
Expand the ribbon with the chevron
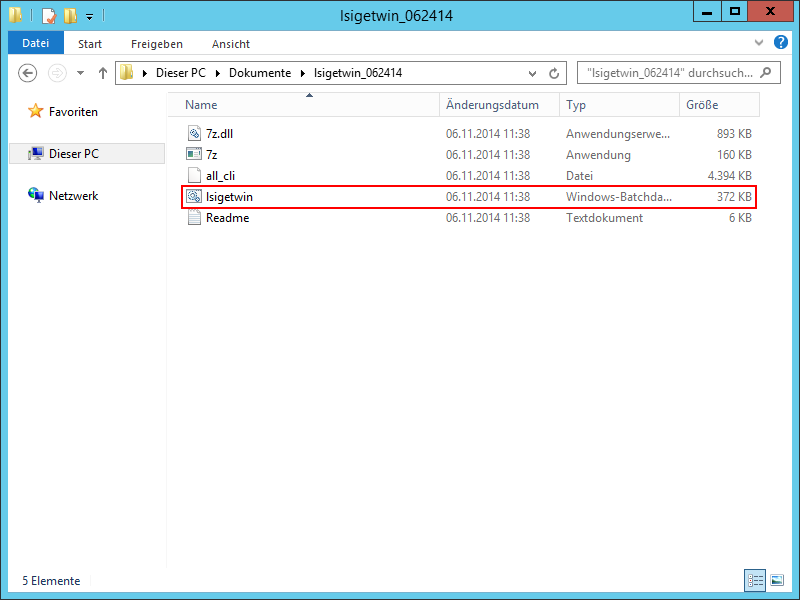point(759,42)
